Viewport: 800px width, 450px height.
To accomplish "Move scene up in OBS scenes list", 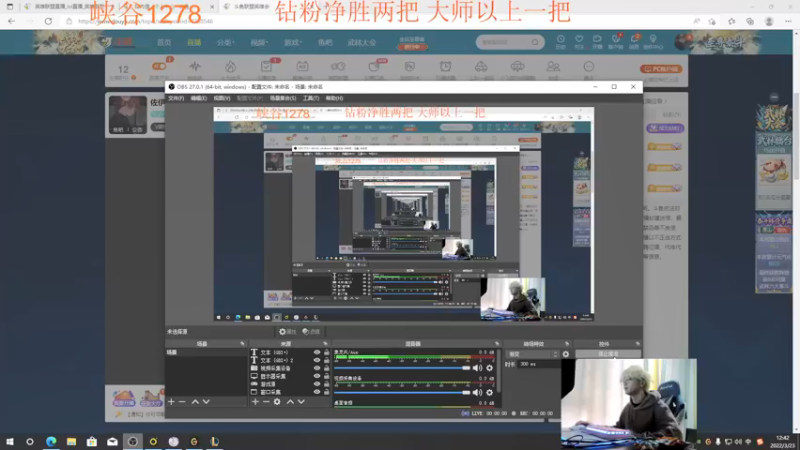I will [195, 402].
